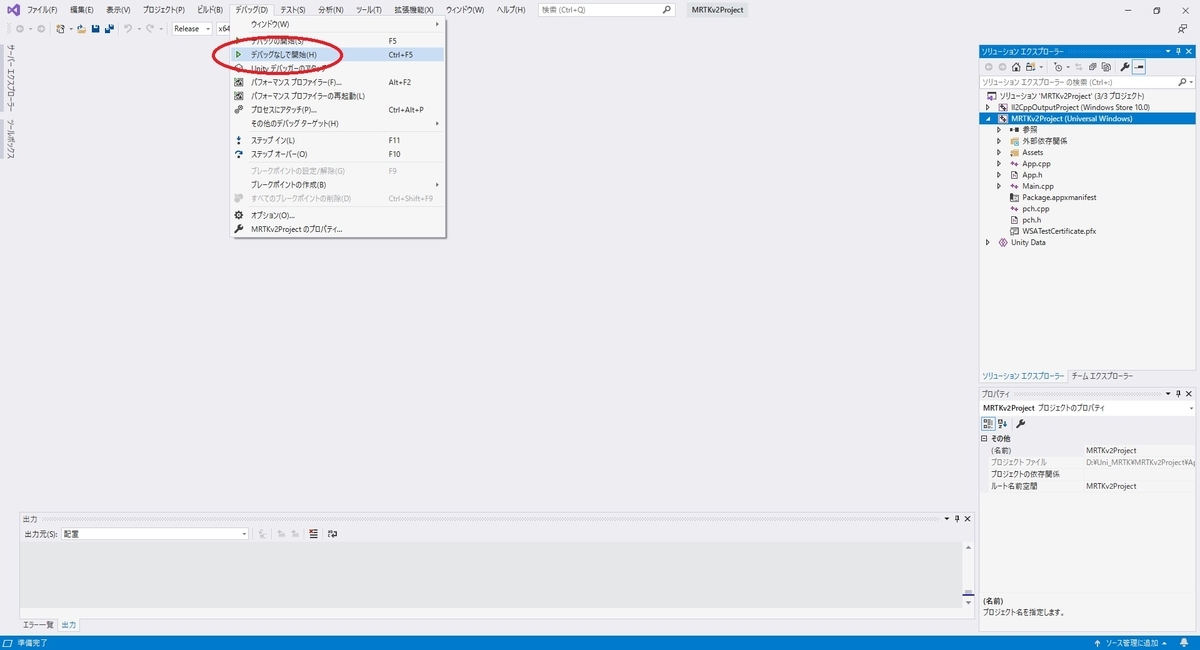The image size is (1200, 650).
Task: Click the Open File toolbar icon
Action: pyautogui.click(x=81, y=29)
